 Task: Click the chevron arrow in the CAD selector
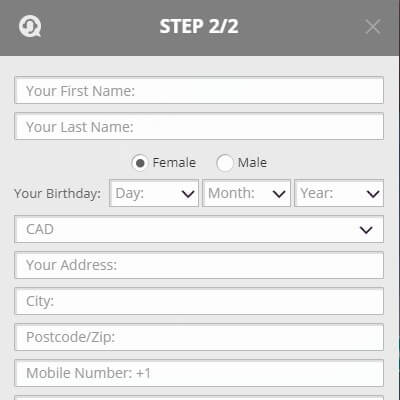coord(366,230)
